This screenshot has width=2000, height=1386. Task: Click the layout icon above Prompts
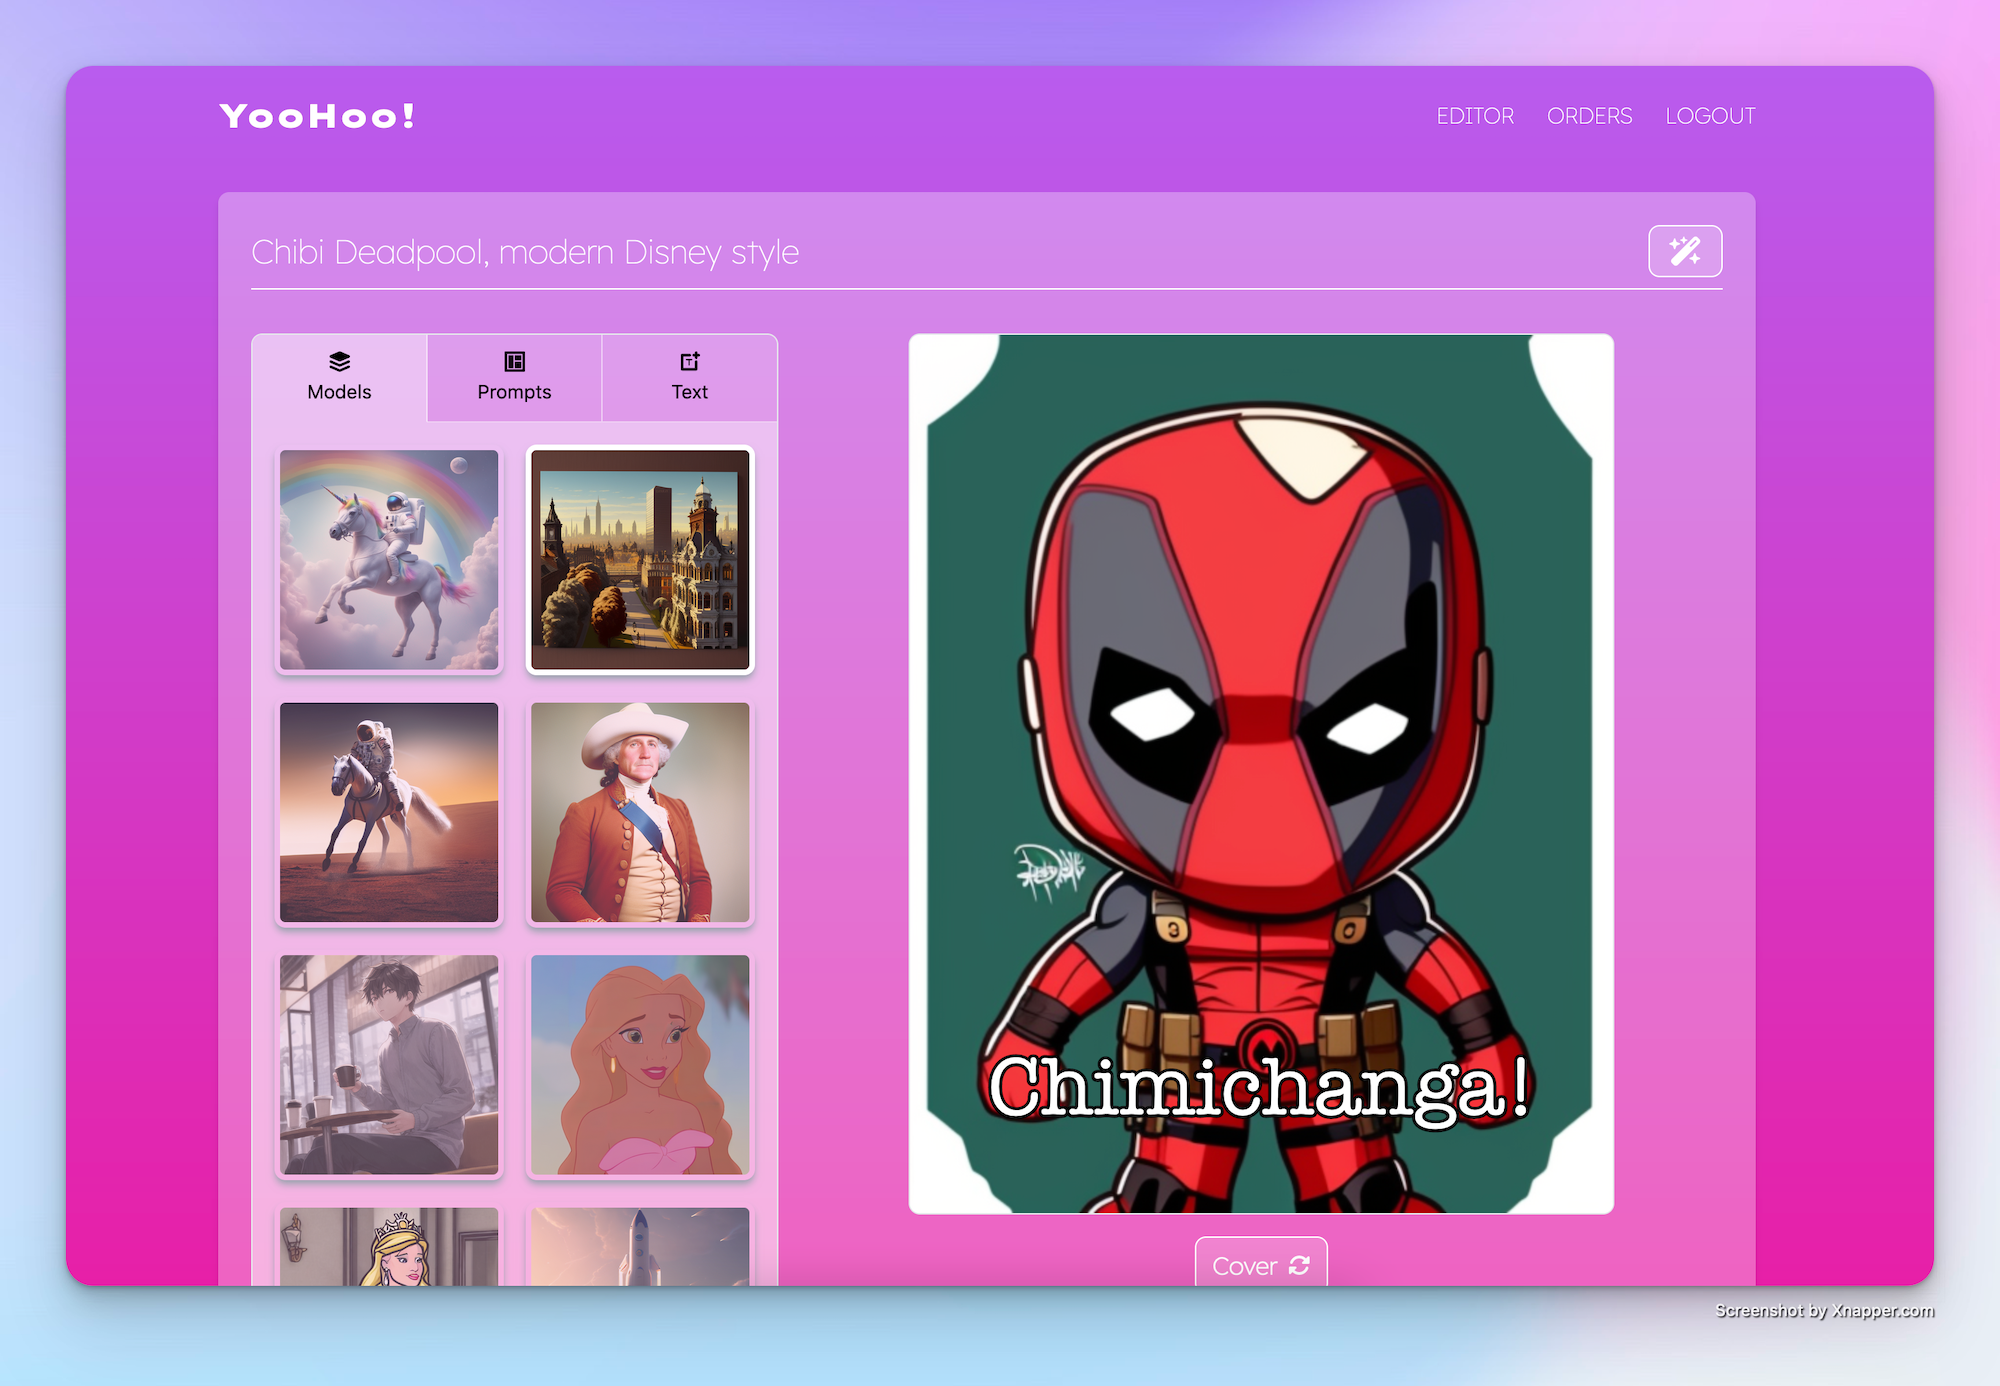514,361
